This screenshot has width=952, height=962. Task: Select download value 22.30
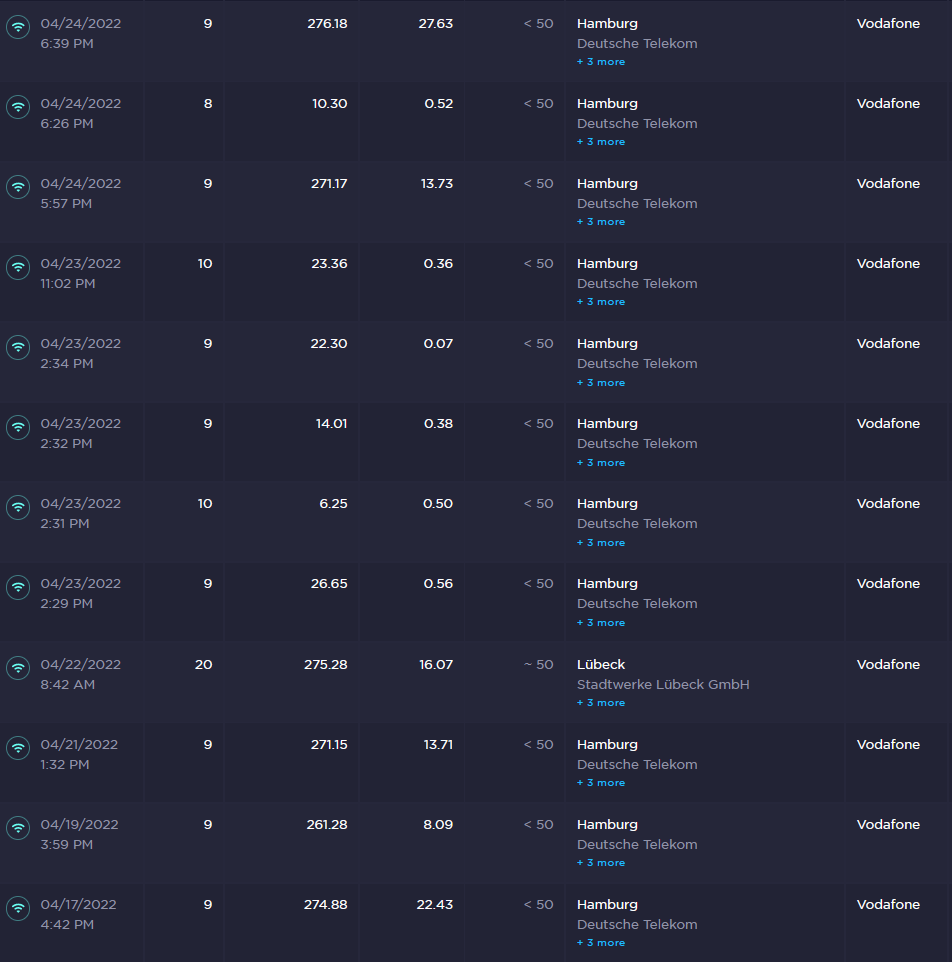(x=329, y=344)
